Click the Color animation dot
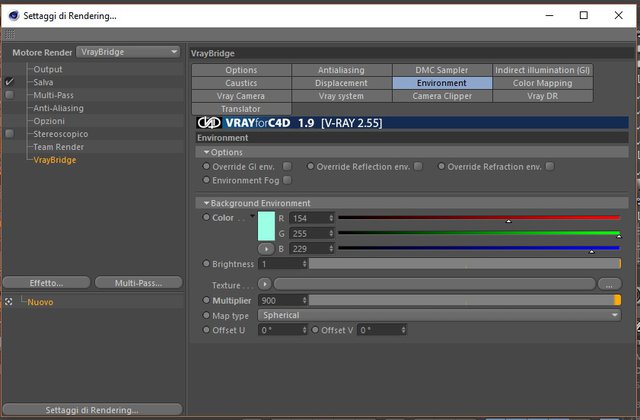Viewport: 640px width, 420px height. tap(206, 217)
